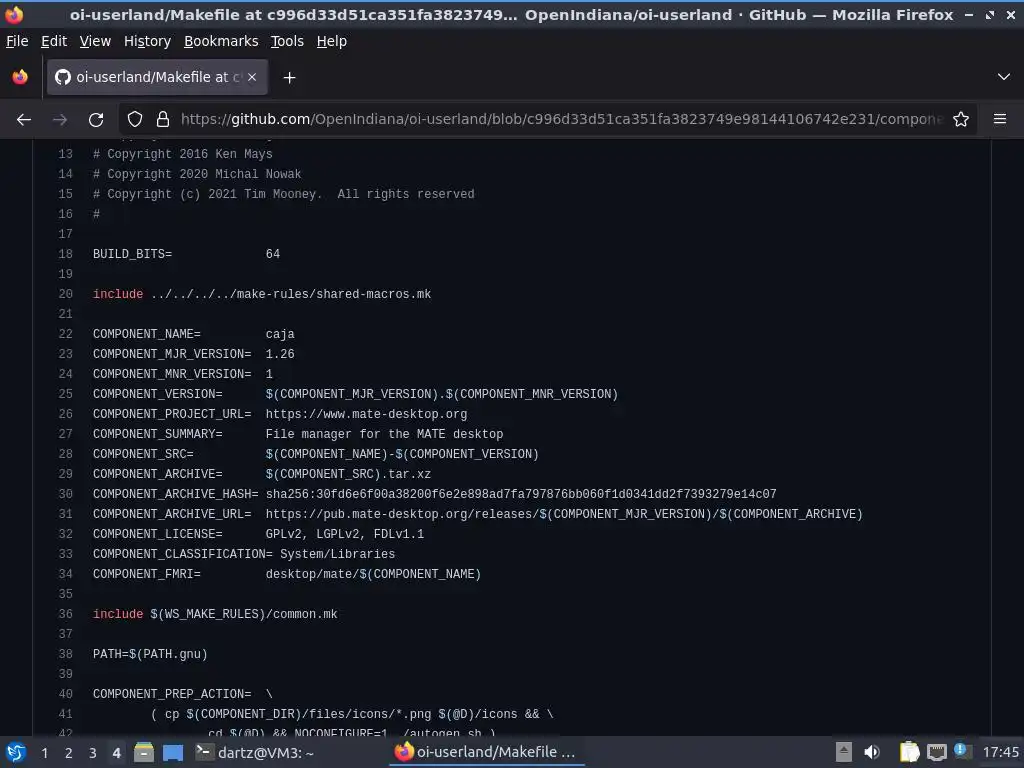Bookmark this page with the star
The image size is (1024, 768).
(961, 120)
